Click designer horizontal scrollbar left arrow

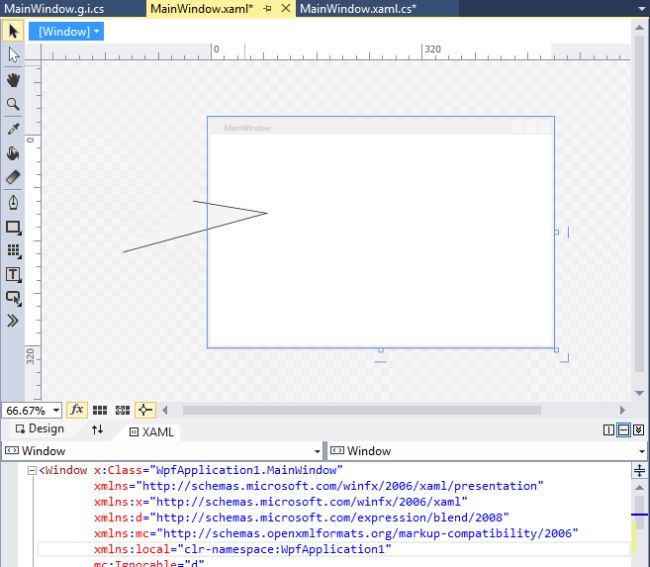click(x=165, y=410)
